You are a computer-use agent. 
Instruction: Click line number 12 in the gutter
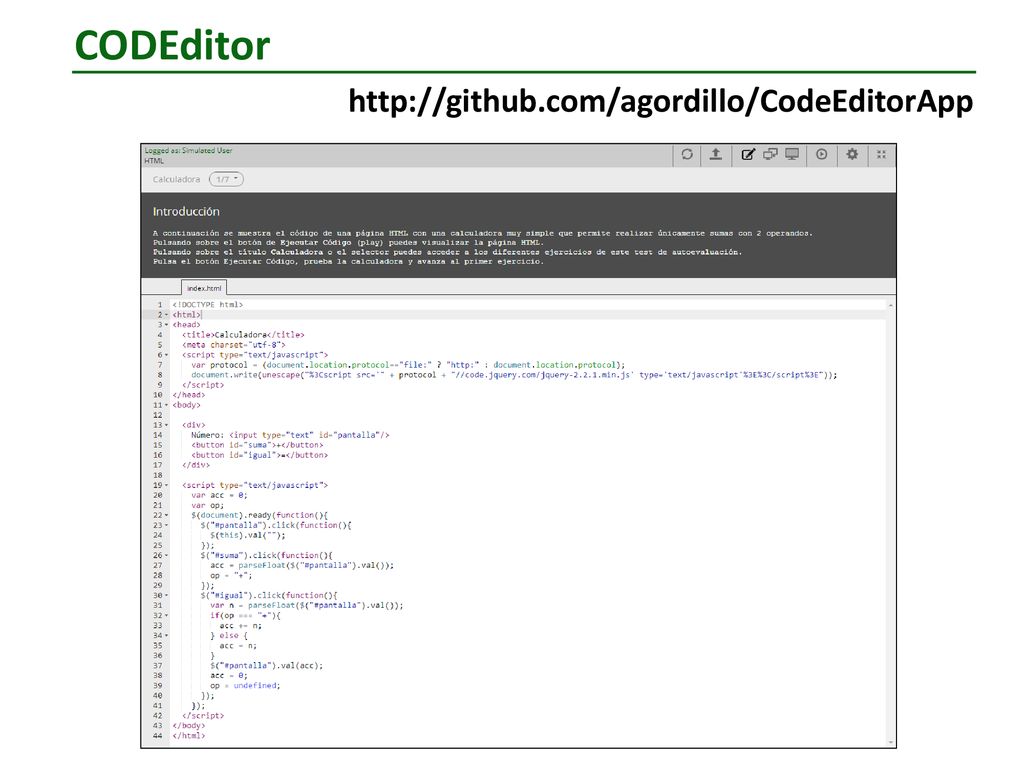(x=157, y=415)
